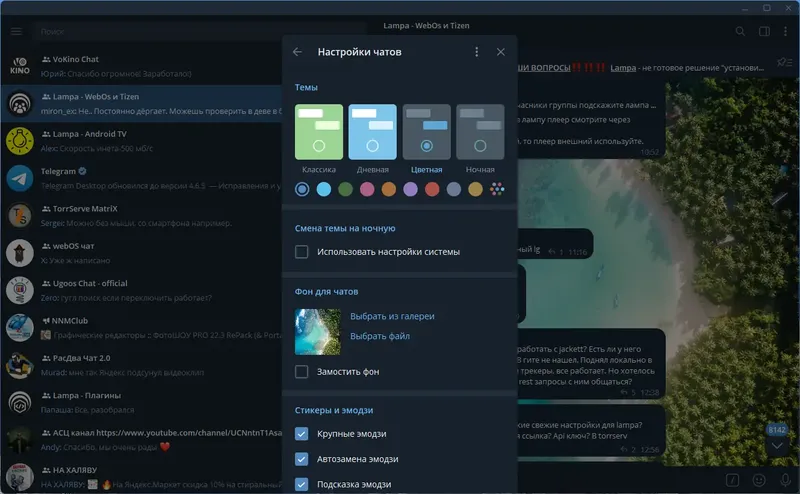This screenshot has height=494, width=800.
Task: Open NNMClub channel avatar
Action: [20, 328]
